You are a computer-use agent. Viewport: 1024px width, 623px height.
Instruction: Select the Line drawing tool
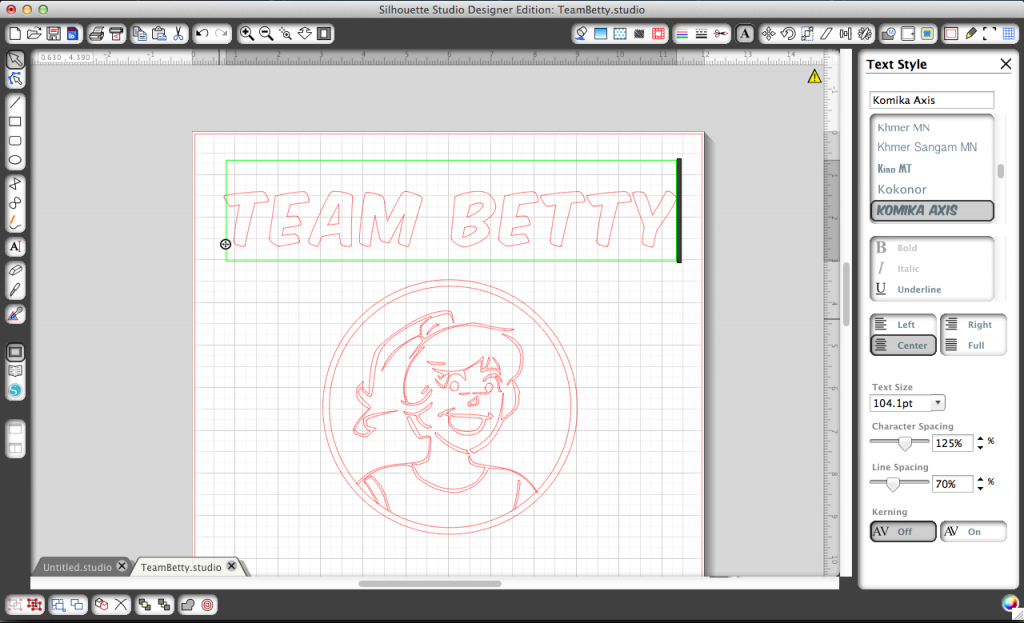click(x=15, y=103)
